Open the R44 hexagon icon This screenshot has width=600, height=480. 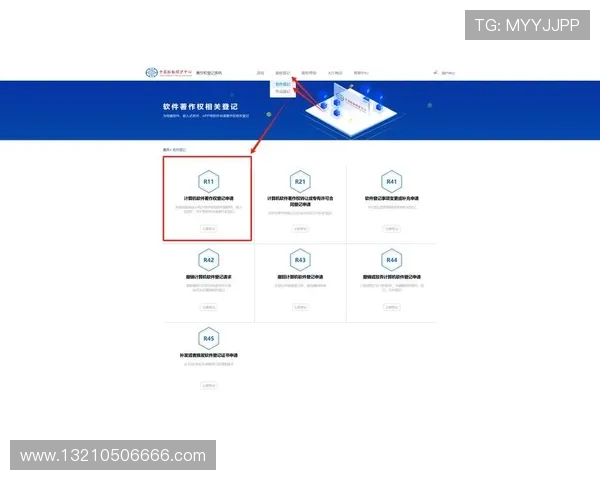pos(391,260)
